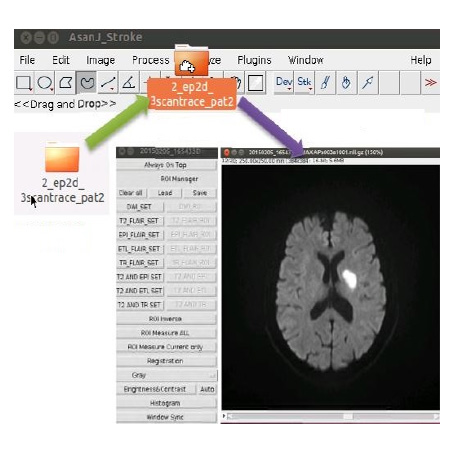Select the Polygon selection tool
The height and width of the screenshot is (454, 454).
pyautogui.click(x=66, y=83)
